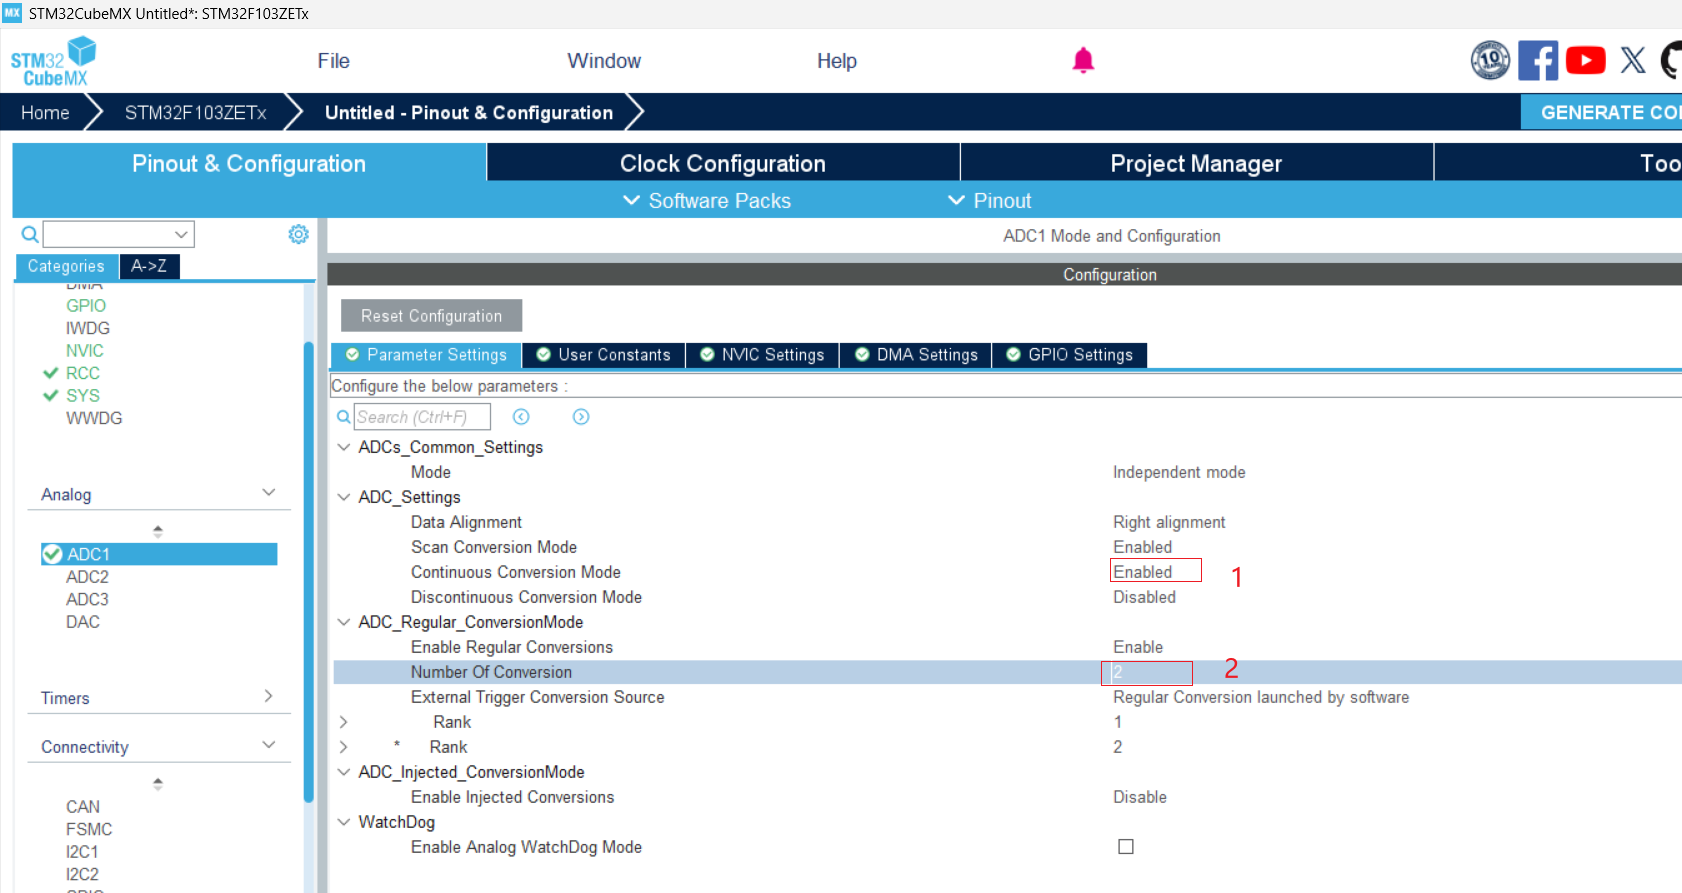Click the parameter search magnifier icon
This screenshot has width=1682, height=893.
tap(343, 417)
